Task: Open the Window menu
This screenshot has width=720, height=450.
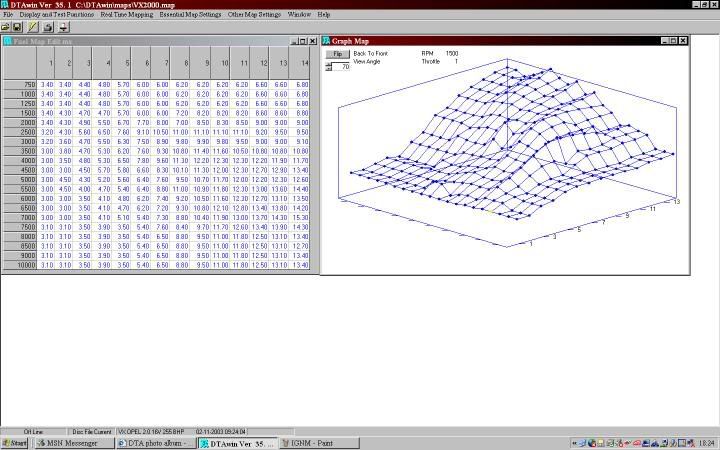Action: (299, 15)
